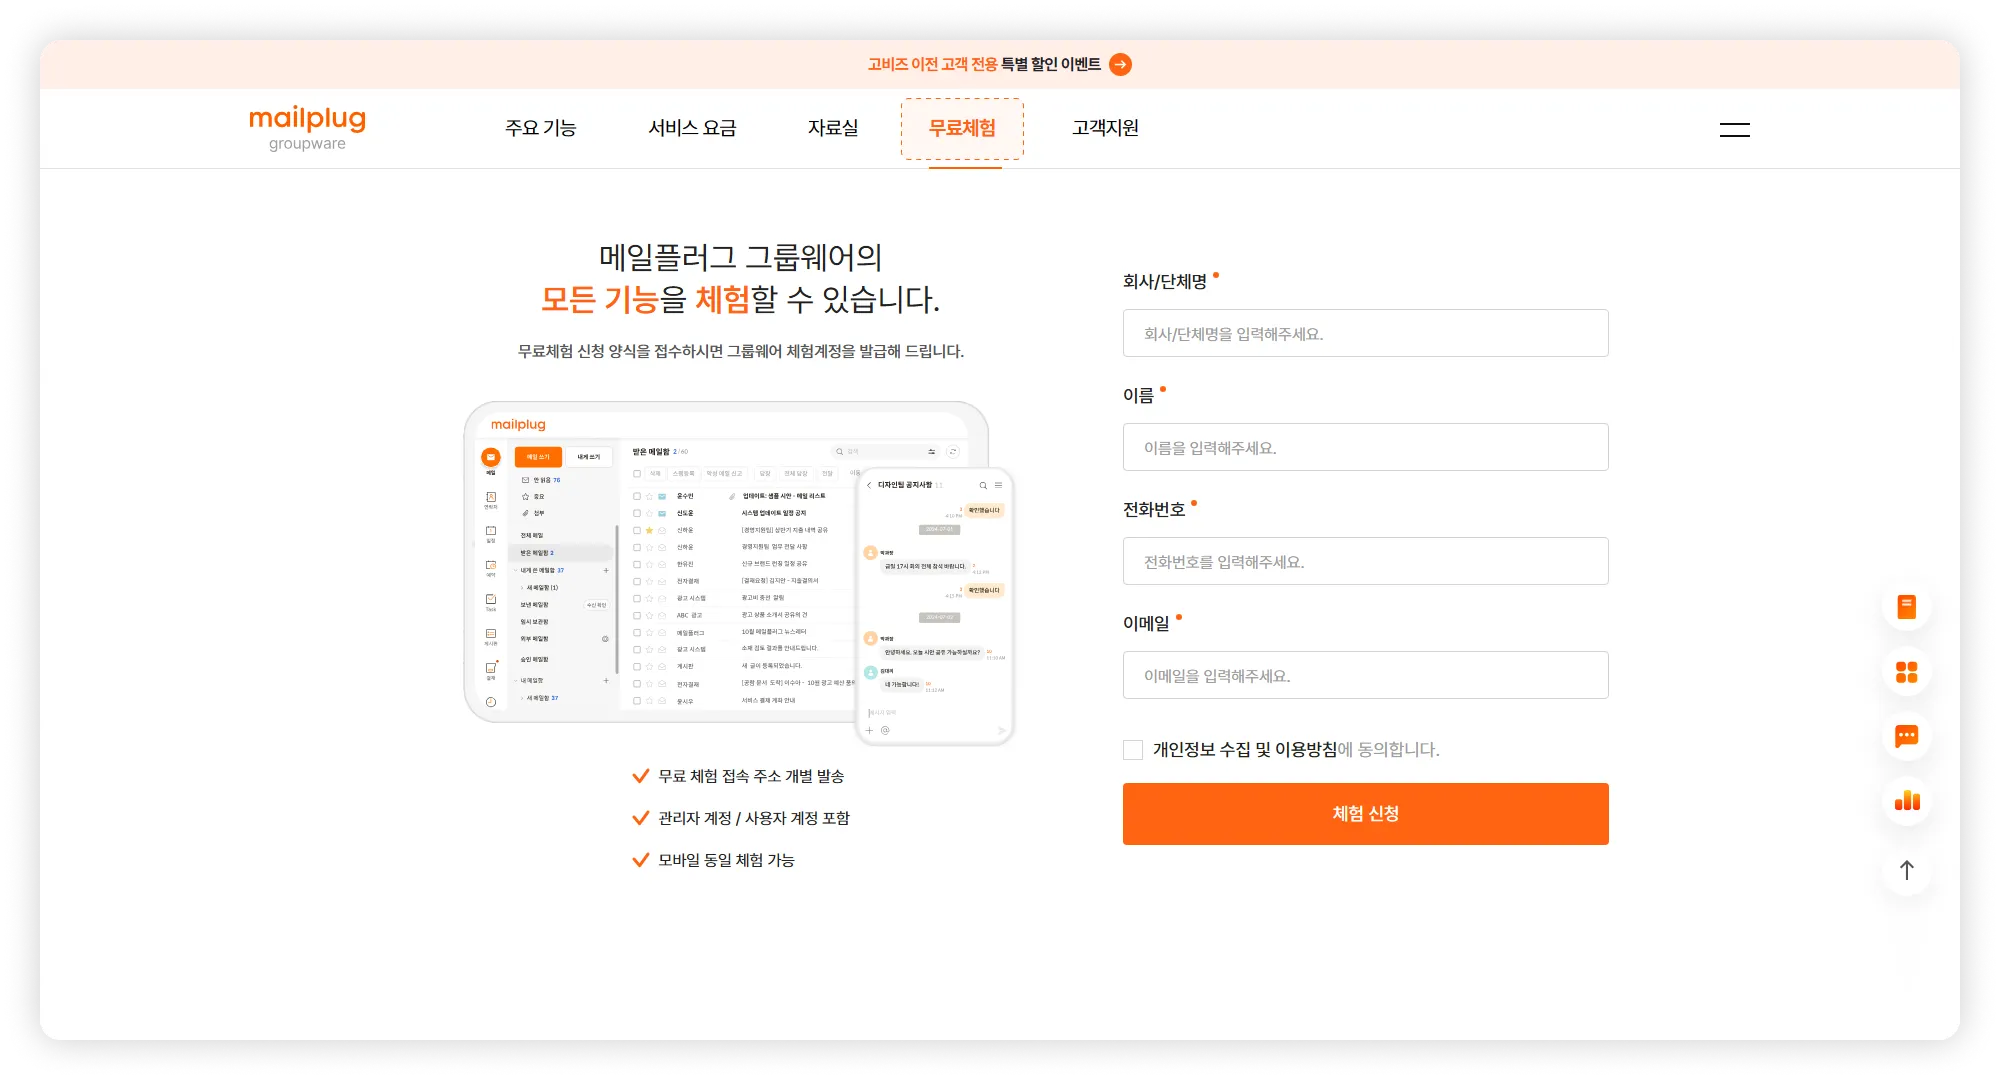Click the 이메일 input field
The width and height of the screenshot is (2000, 1080).
[x=1365, y=676]
